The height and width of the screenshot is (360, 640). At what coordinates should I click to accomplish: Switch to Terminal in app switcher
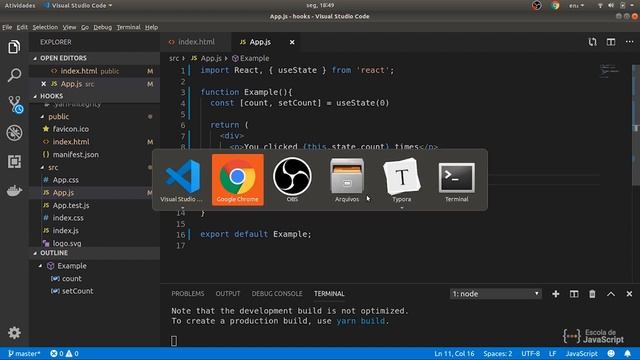[x=456, y=180]
